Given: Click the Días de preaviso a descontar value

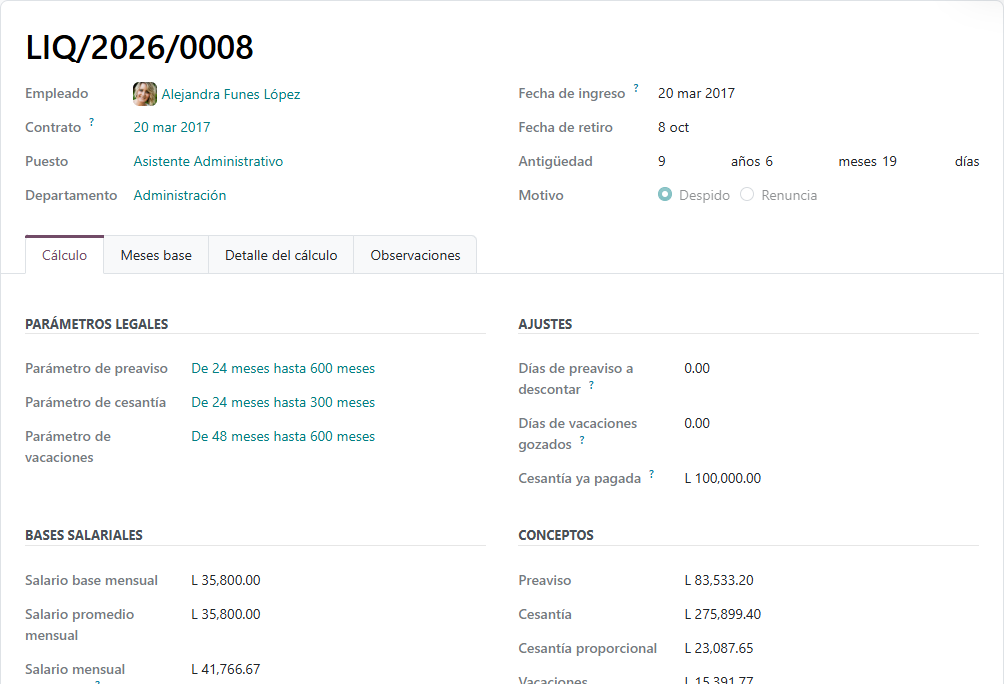Looking at the screenshot, I should point(697,368).
